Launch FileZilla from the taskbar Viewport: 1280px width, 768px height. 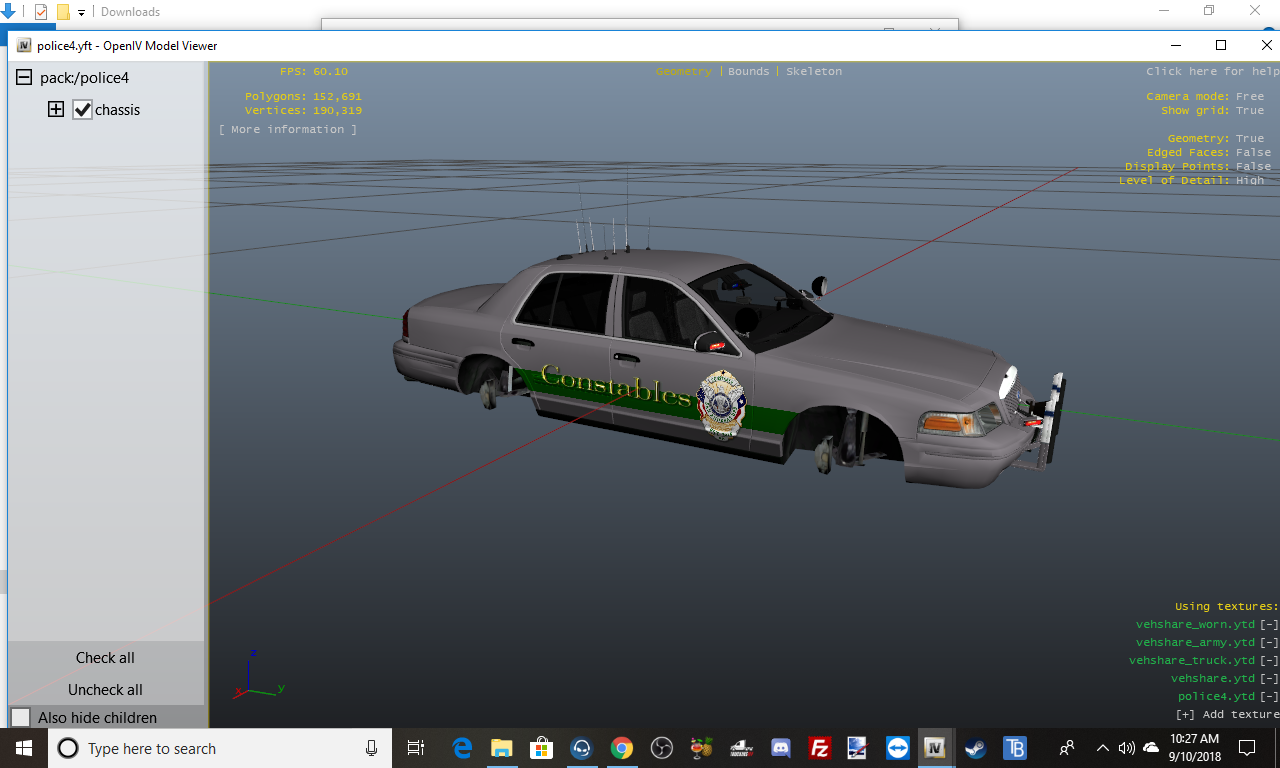pos(820,748)
